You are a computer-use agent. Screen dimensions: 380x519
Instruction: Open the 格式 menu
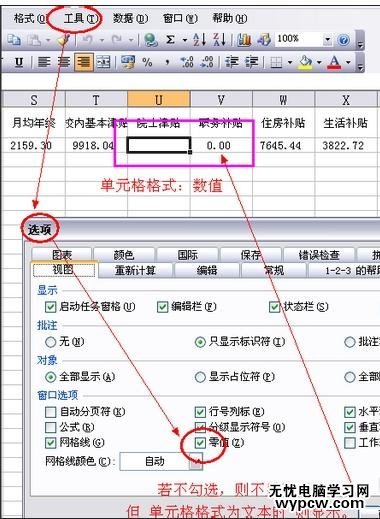coord(29,18)
